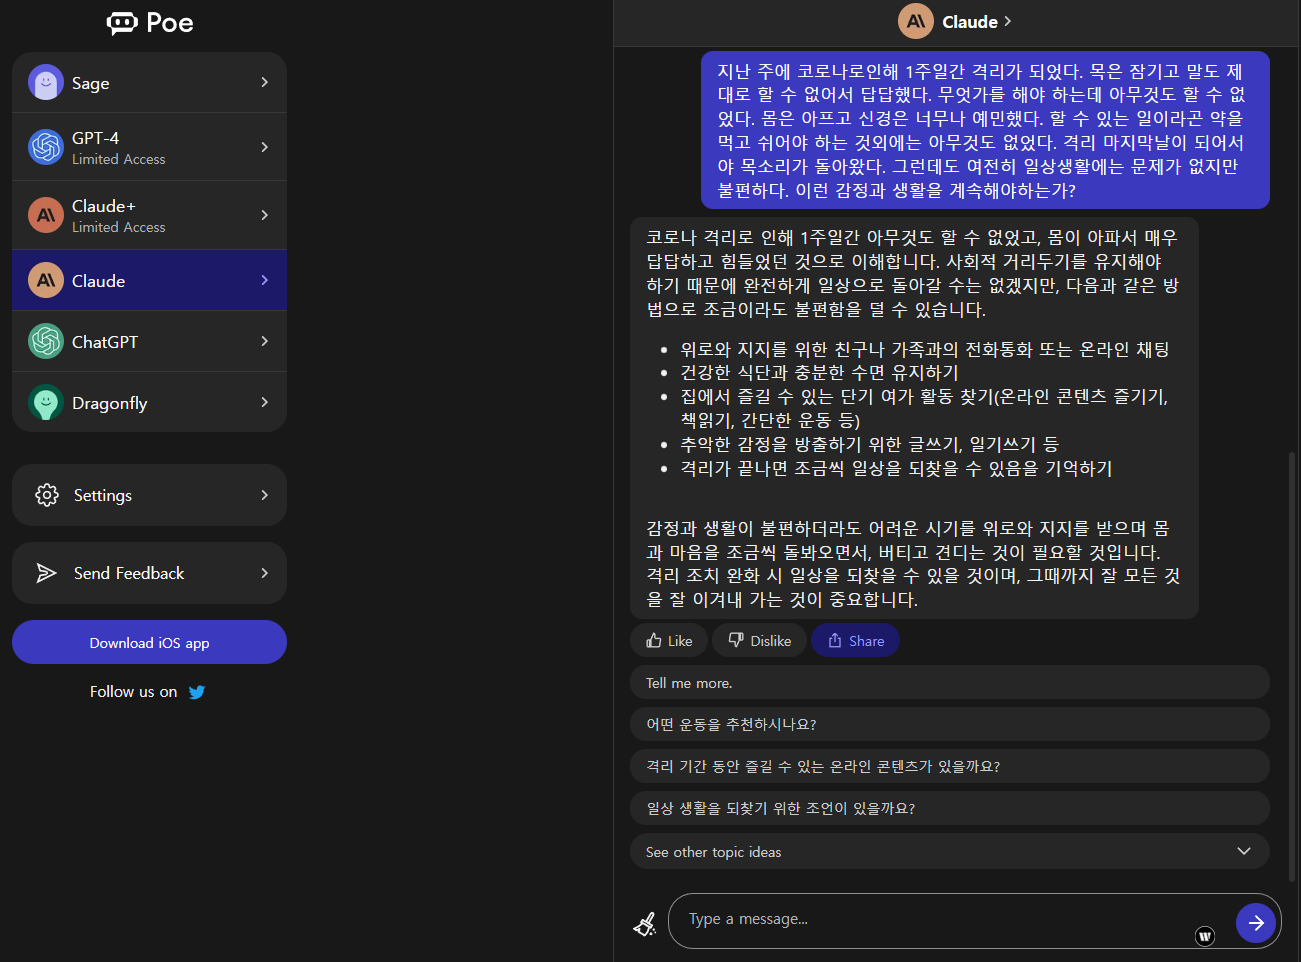Viewport: 1301px width, 962px height.
Task: Click the Claude avatar in sidebar
Action: coord(46,280)
